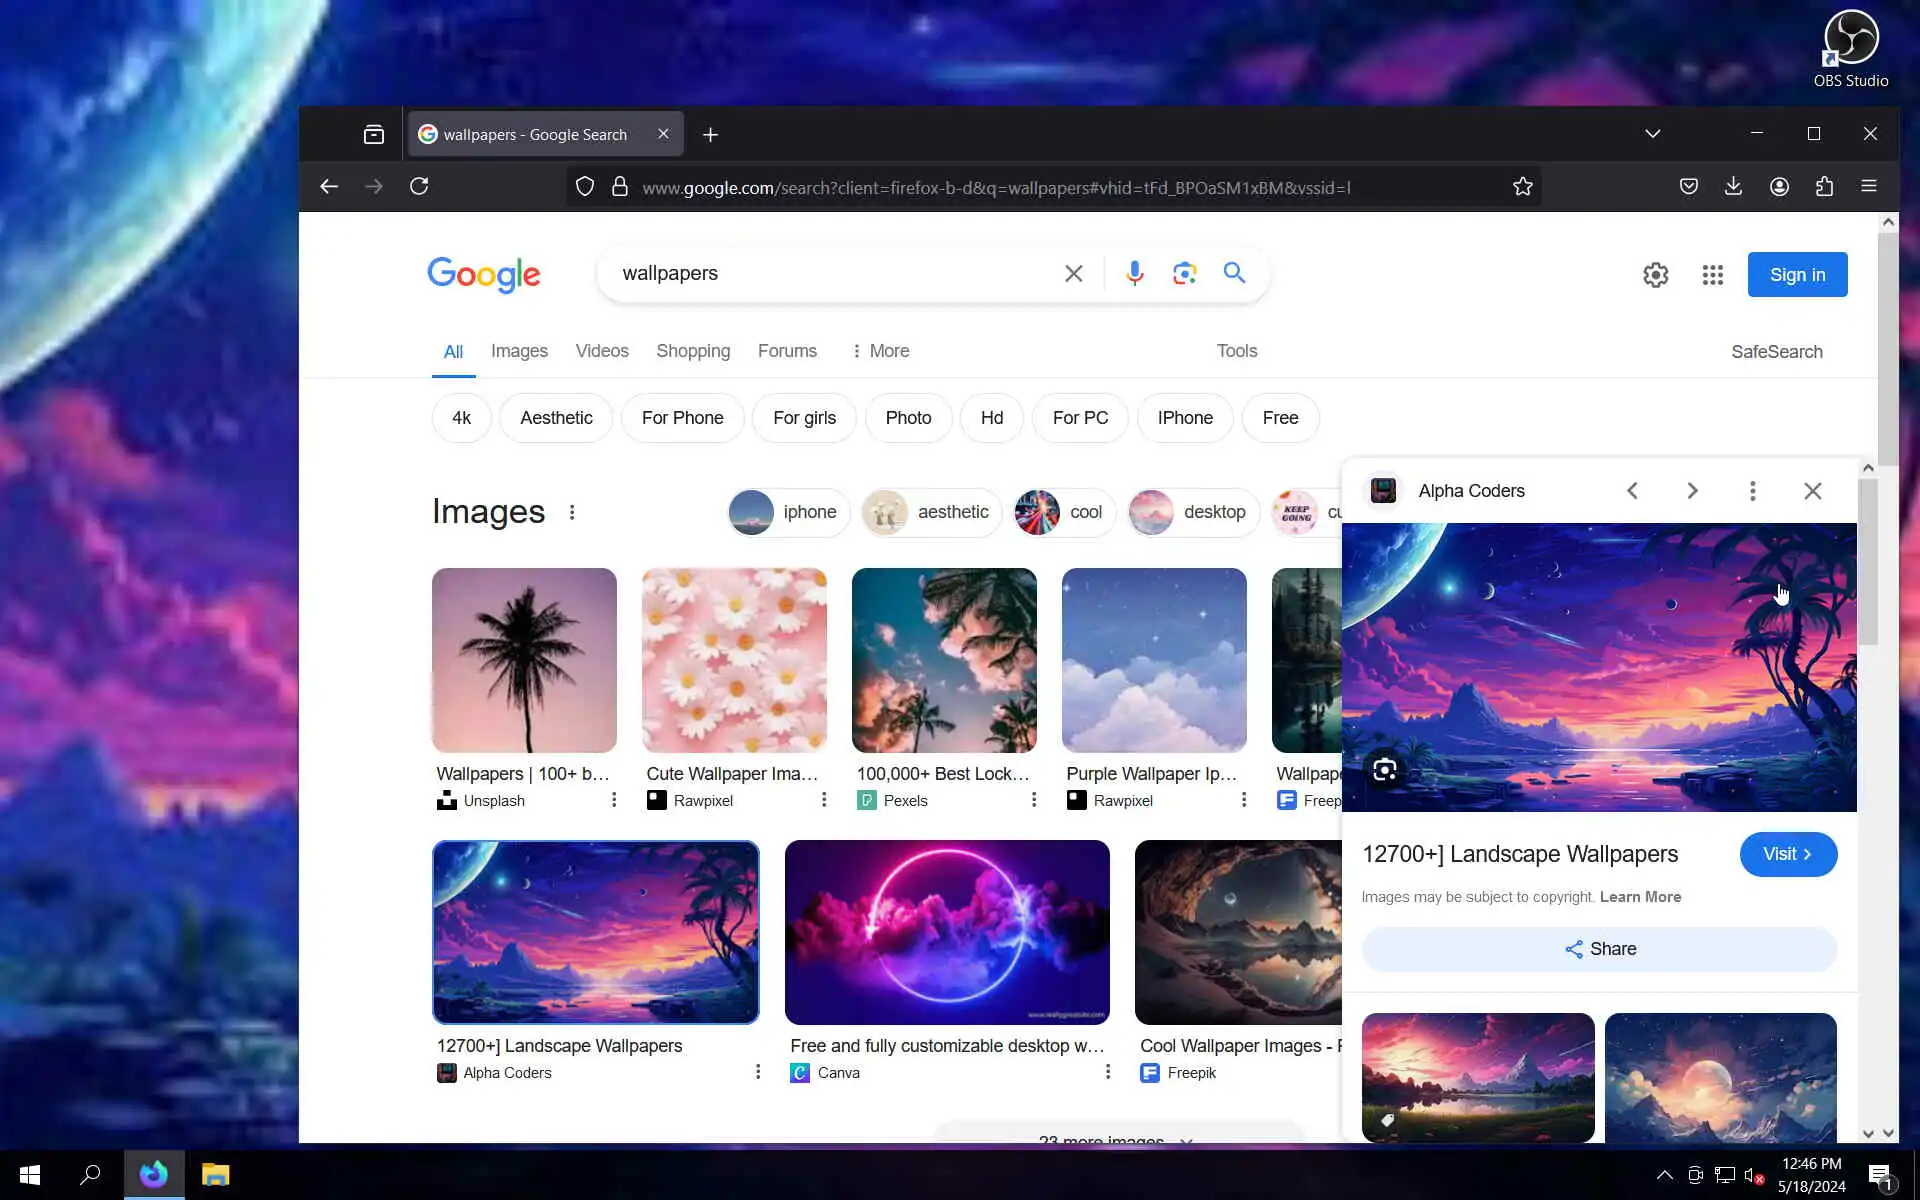Toggle the 4k filter chip
Image resolution: width=1920 pixels, height=1200 pixels.
[461, 418]
